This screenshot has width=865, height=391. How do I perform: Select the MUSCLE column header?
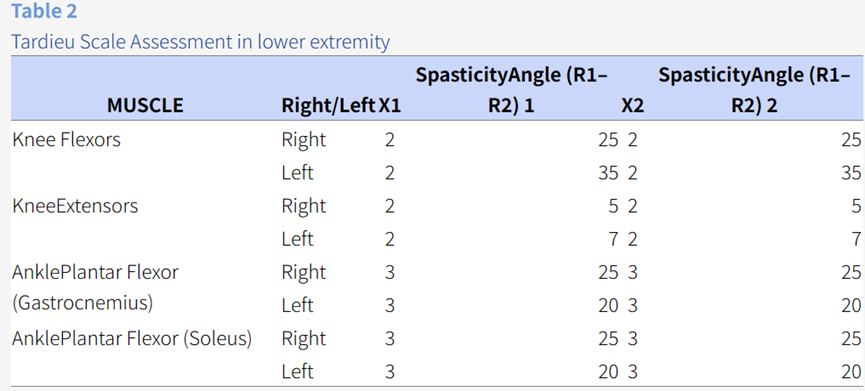point(145,105)
